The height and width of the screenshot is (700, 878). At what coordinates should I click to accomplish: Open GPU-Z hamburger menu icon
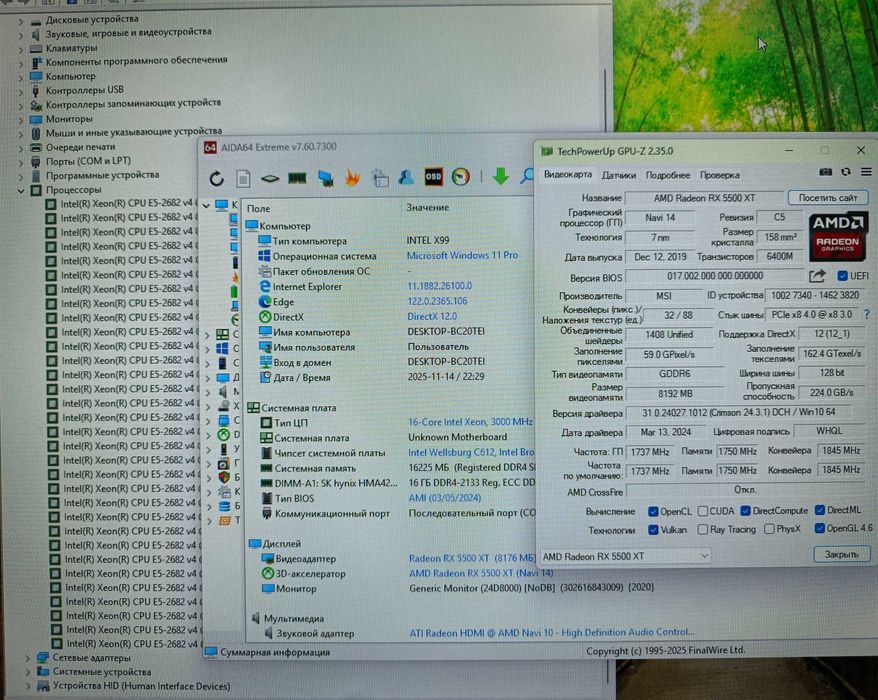pos(866,172)
